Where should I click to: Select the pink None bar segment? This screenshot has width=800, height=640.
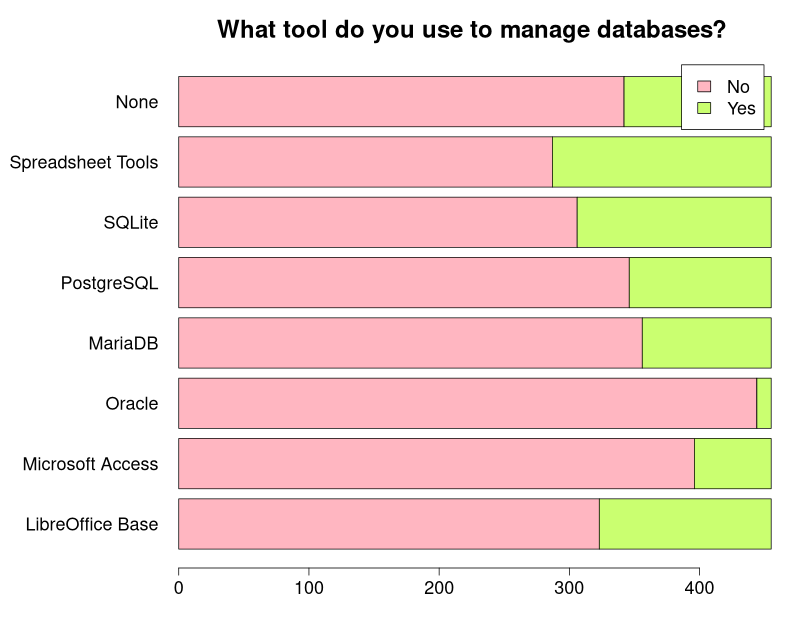[x=401, y=102]
